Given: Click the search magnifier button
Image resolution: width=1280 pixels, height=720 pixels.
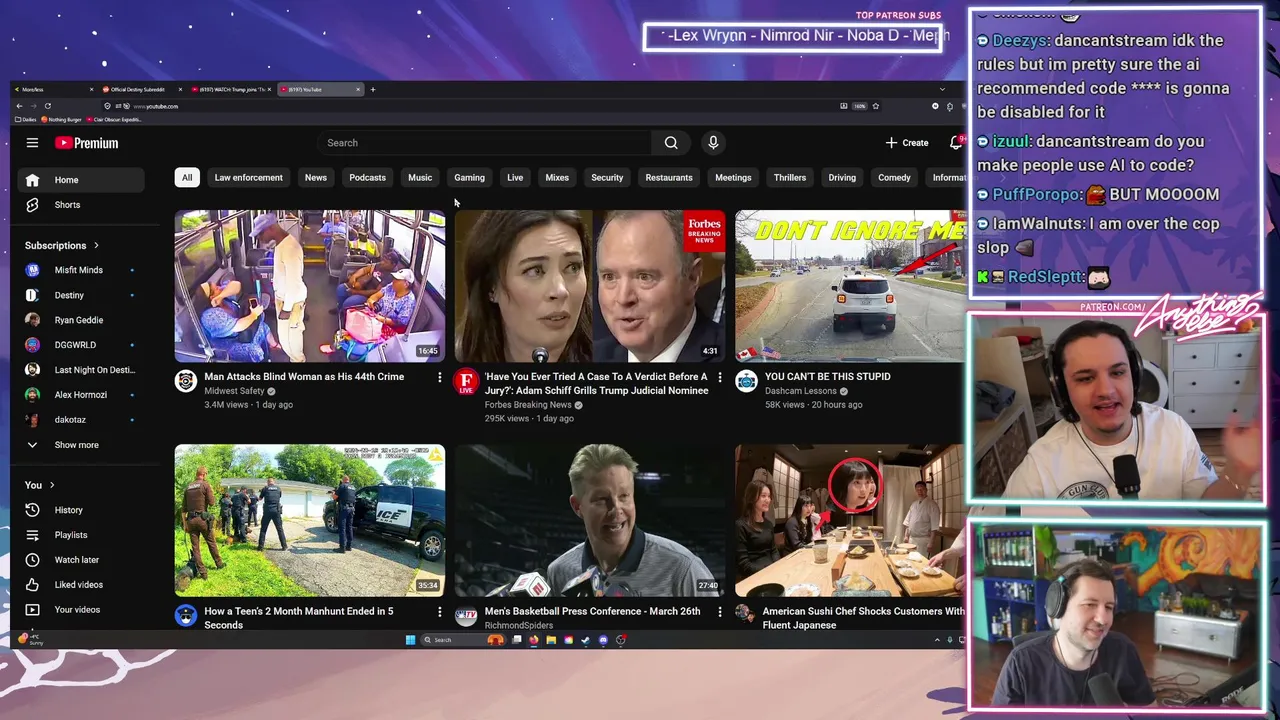Looking at the screenshot, I should [671, 143].
